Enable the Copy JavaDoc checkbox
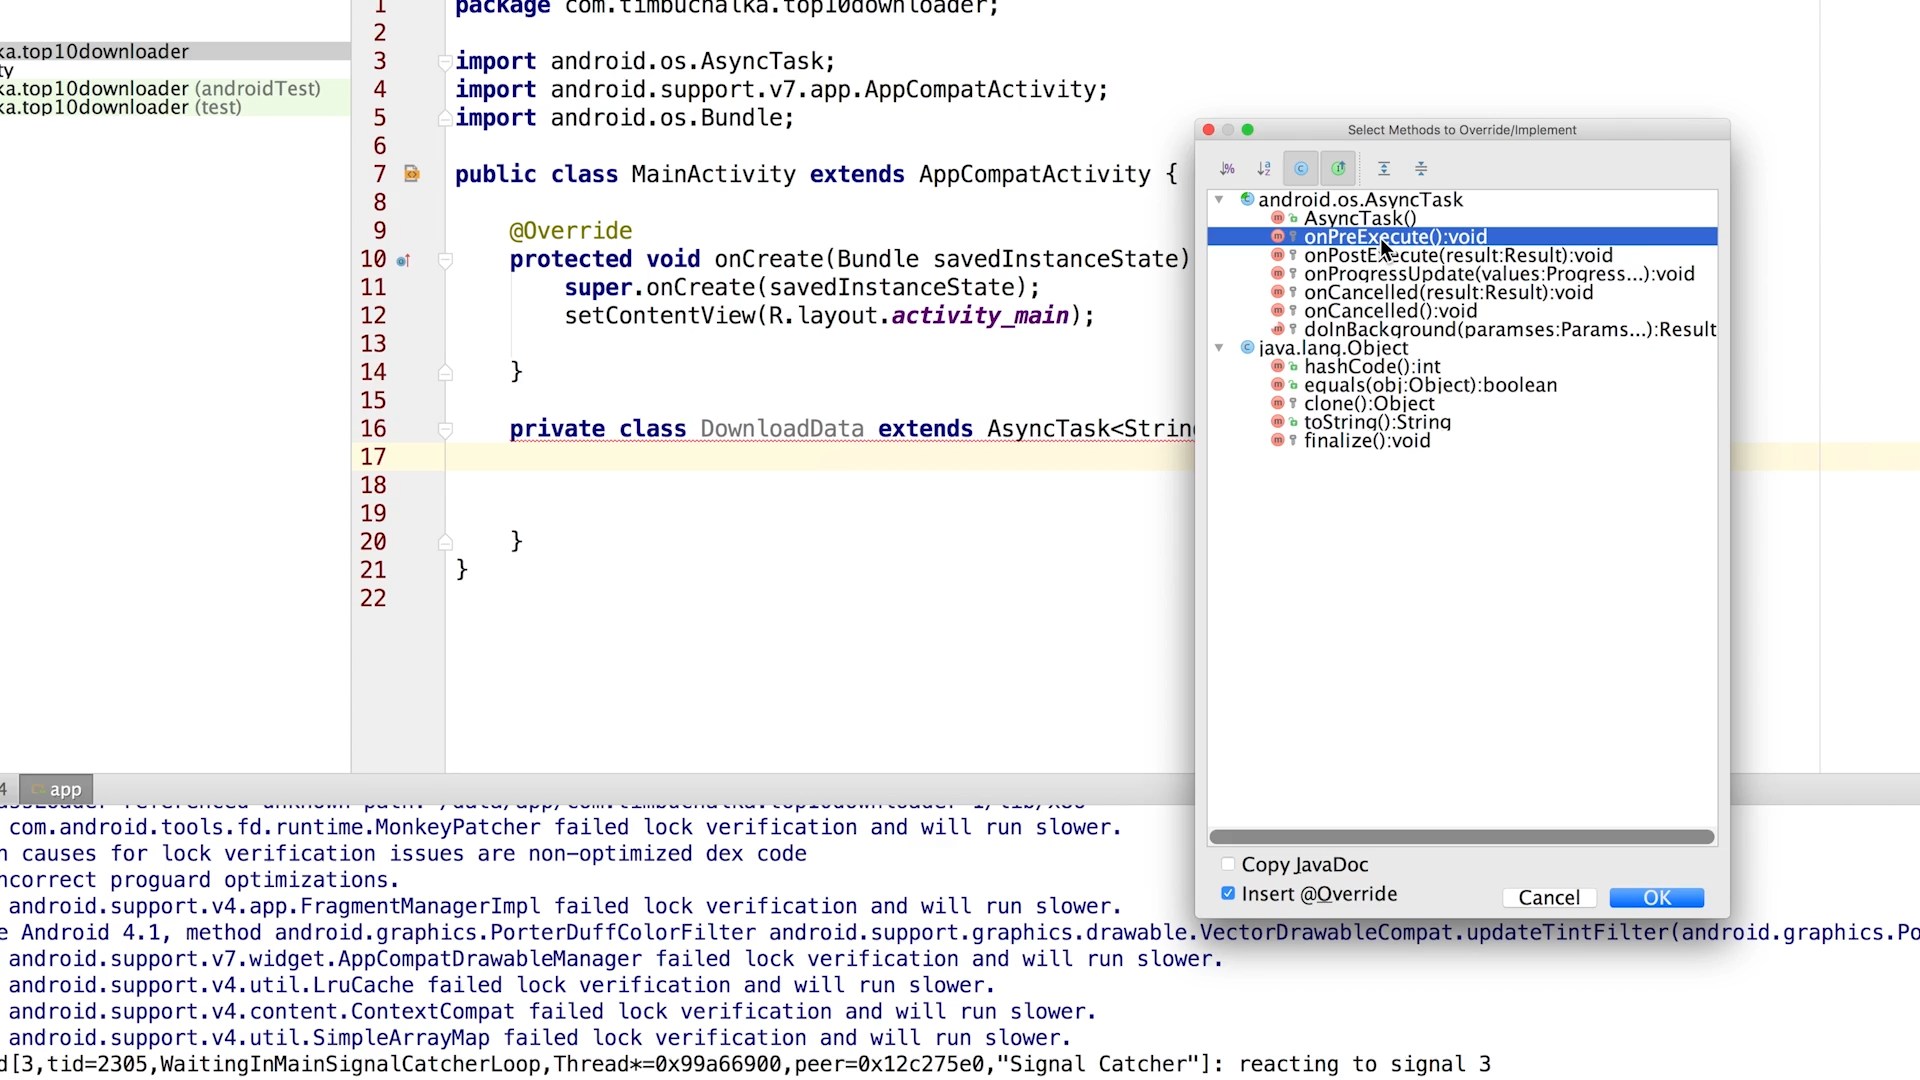 pos(1228,865)
